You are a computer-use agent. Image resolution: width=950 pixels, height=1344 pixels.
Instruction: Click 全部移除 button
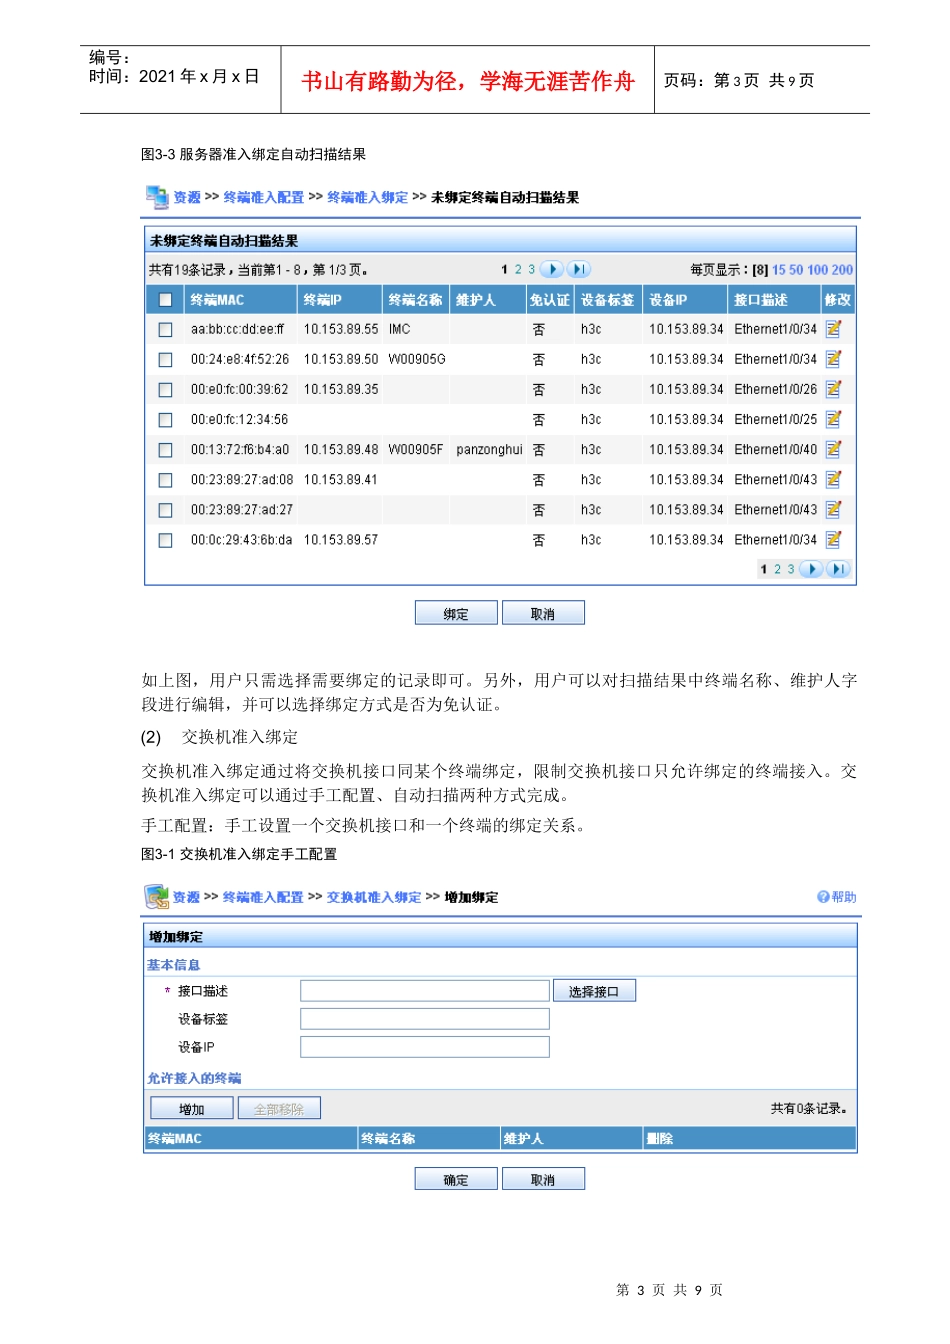point(279,1109)
